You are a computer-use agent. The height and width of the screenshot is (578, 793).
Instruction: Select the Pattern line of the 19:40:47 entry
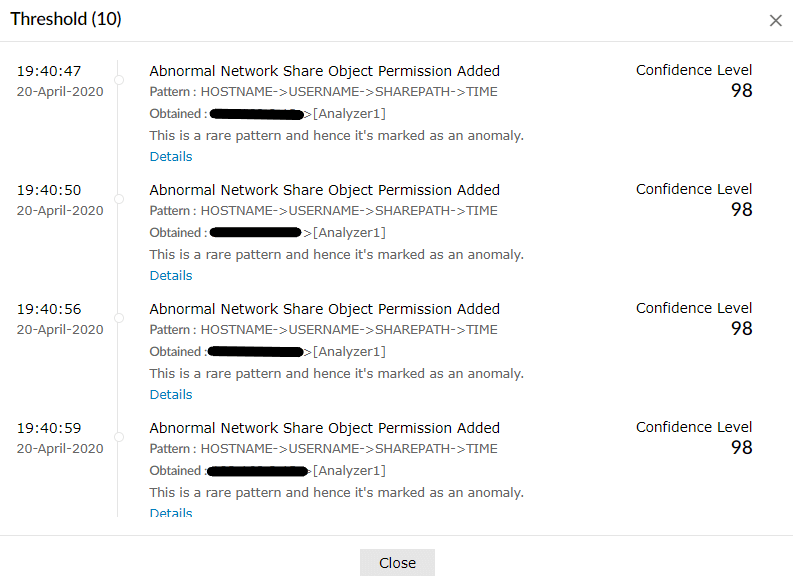pyautogui.click(x=323, y=92)
